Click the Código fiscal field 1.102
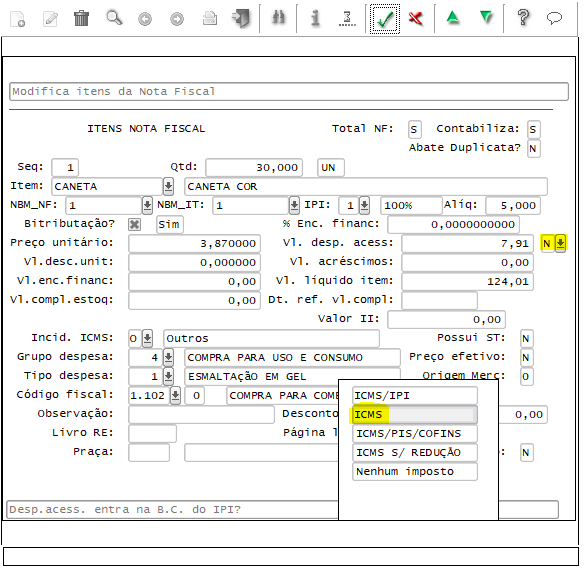 [x=149, y=395]
